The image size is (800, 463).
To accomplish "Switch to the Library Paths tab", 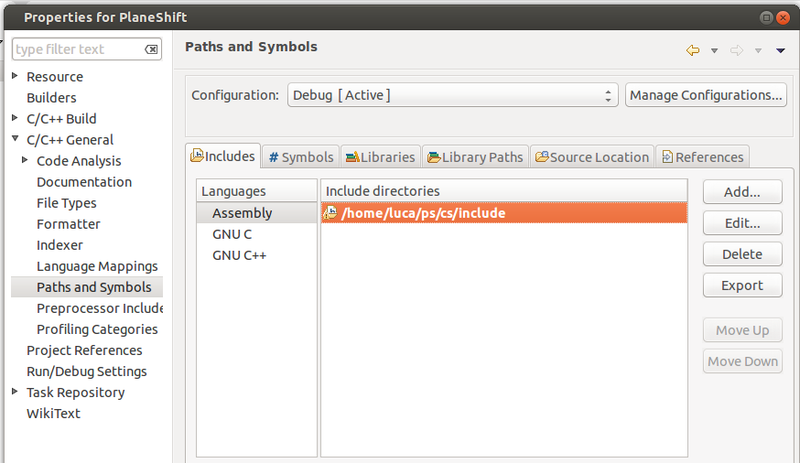I will tap(475, 157).
